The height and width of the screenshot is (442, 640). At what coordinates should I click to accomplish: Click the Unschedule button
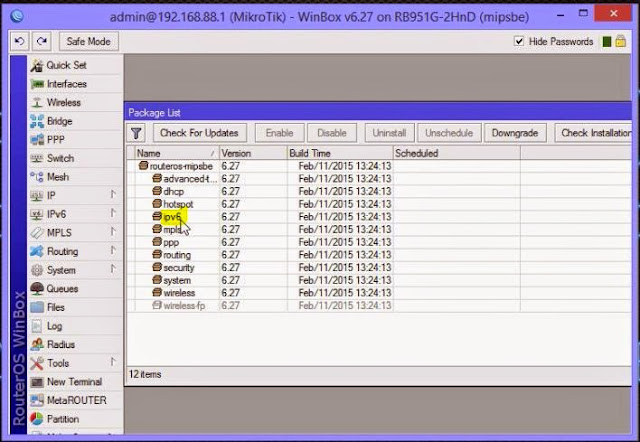pos(449,133)
